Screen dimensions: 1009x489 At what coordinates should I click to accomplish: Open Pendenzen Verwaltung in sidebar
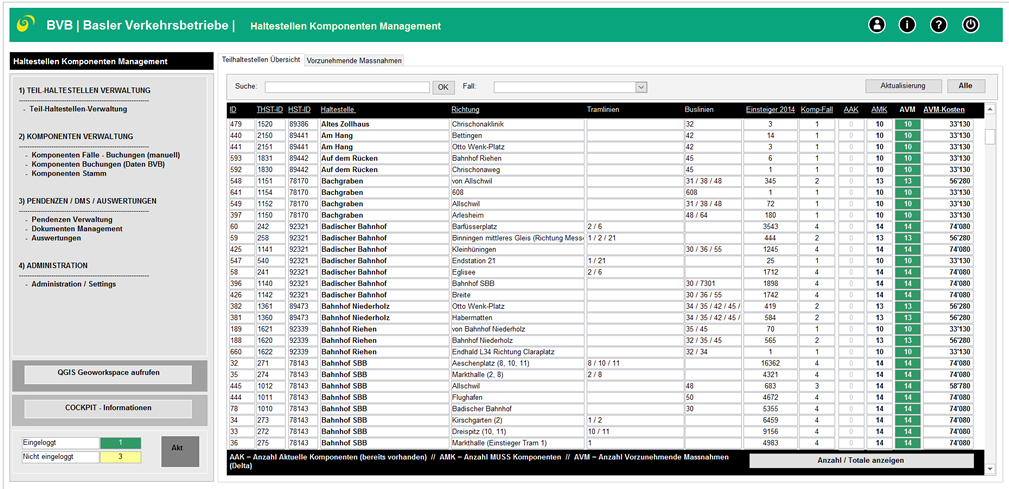(71, 219)
